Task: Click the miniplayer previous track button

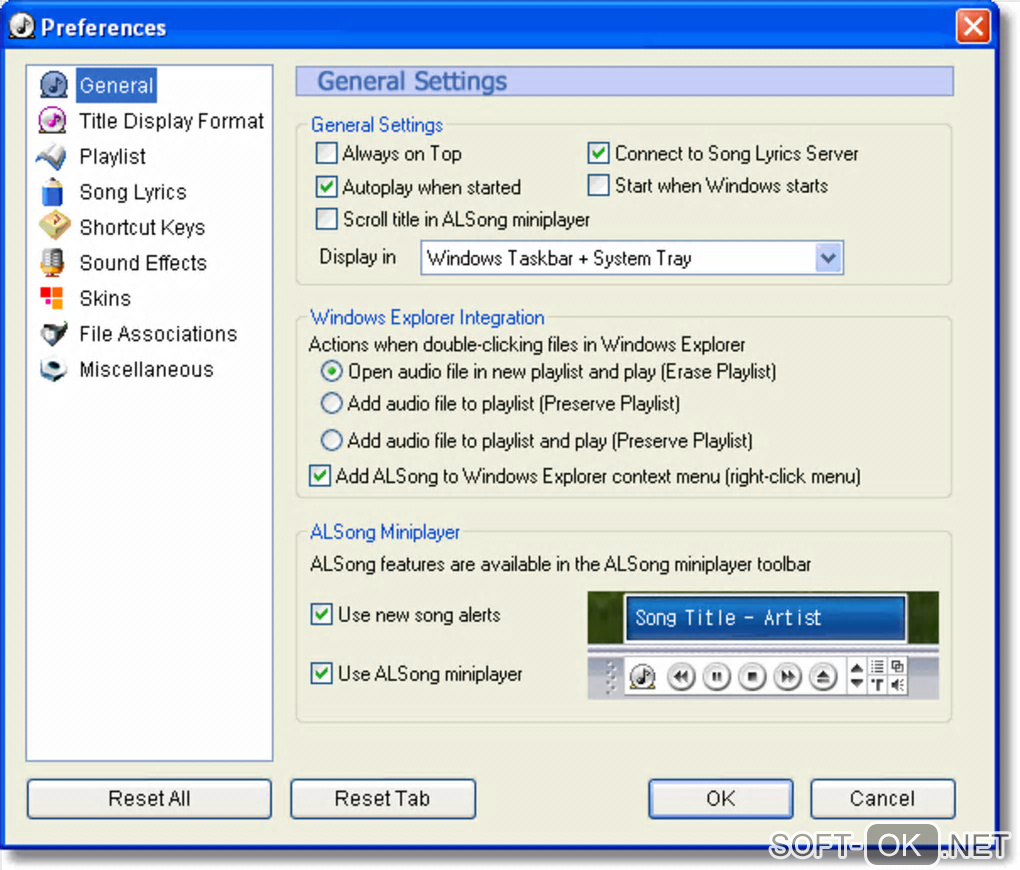Action: pos(681,677)
